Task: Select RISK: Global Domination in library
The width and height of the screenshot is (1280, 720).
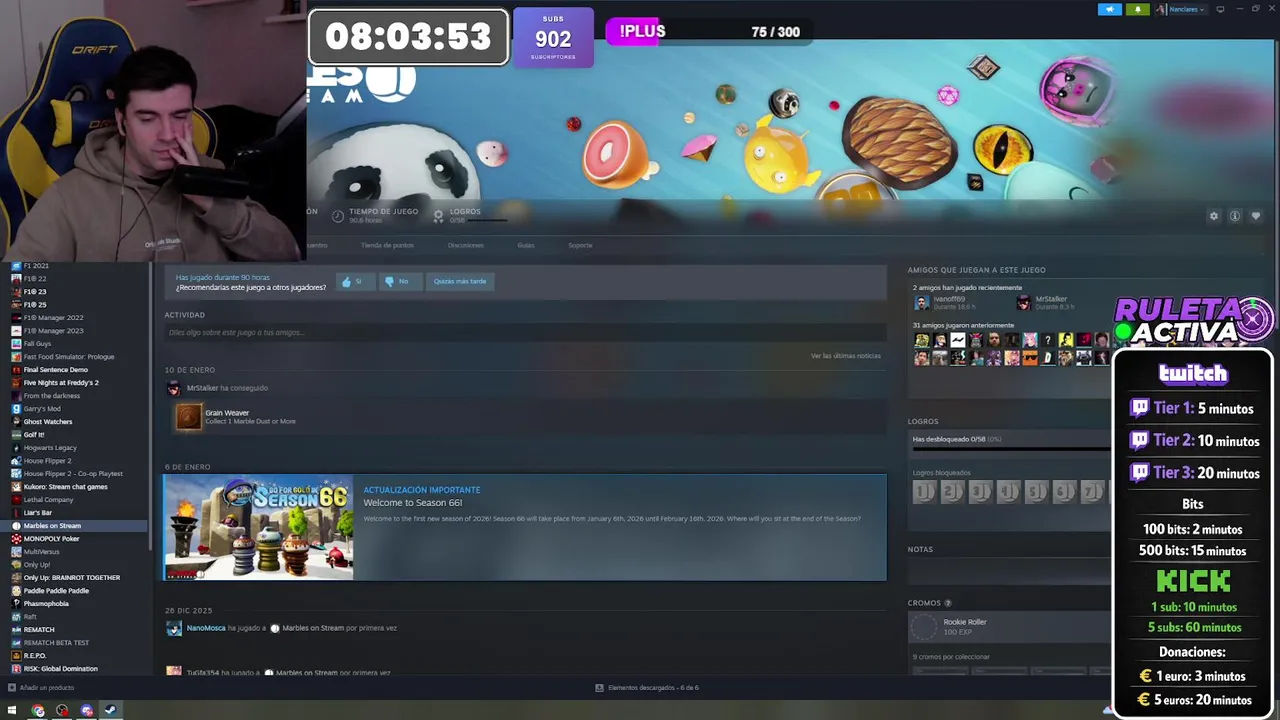Action: click(x=60, y=669)
